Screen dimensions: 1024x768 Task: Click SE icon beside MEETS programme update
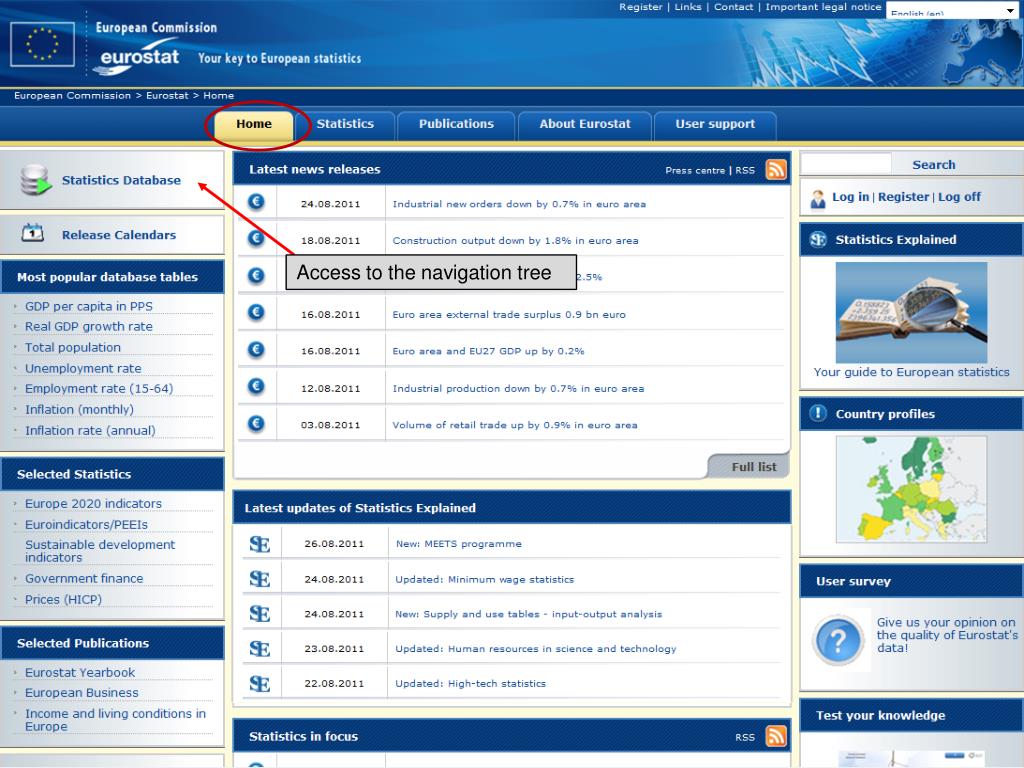[259, 543]
